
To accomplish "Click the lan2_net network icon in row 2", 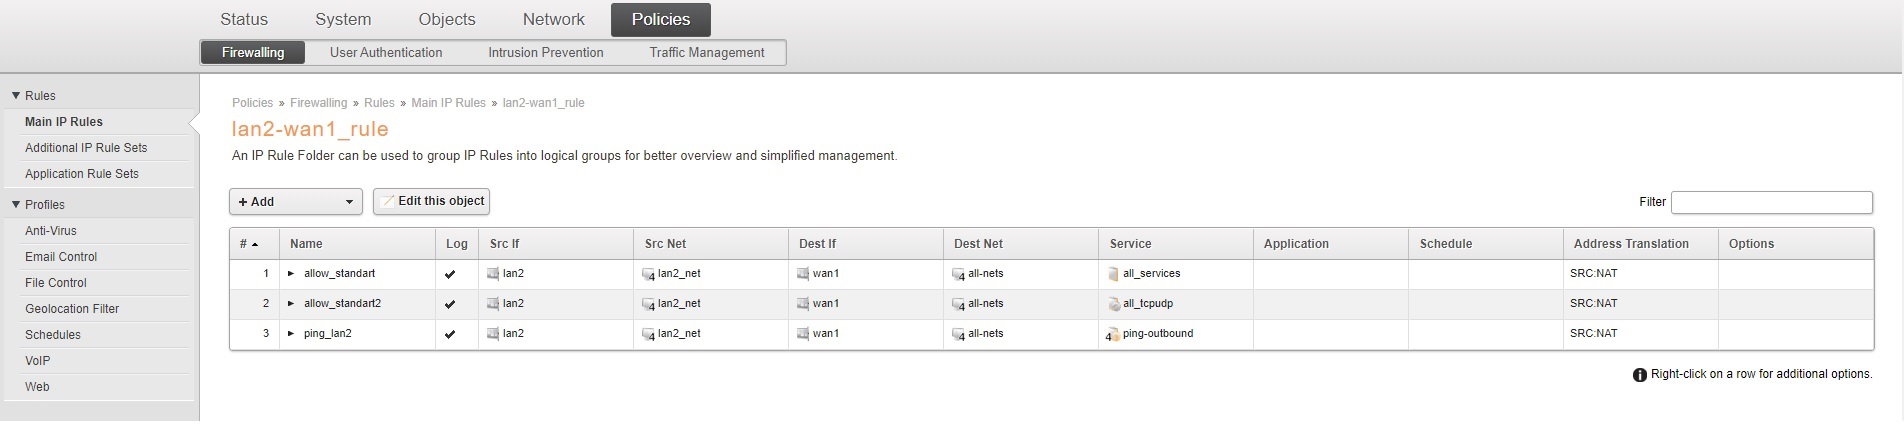I will pos(648,304).
